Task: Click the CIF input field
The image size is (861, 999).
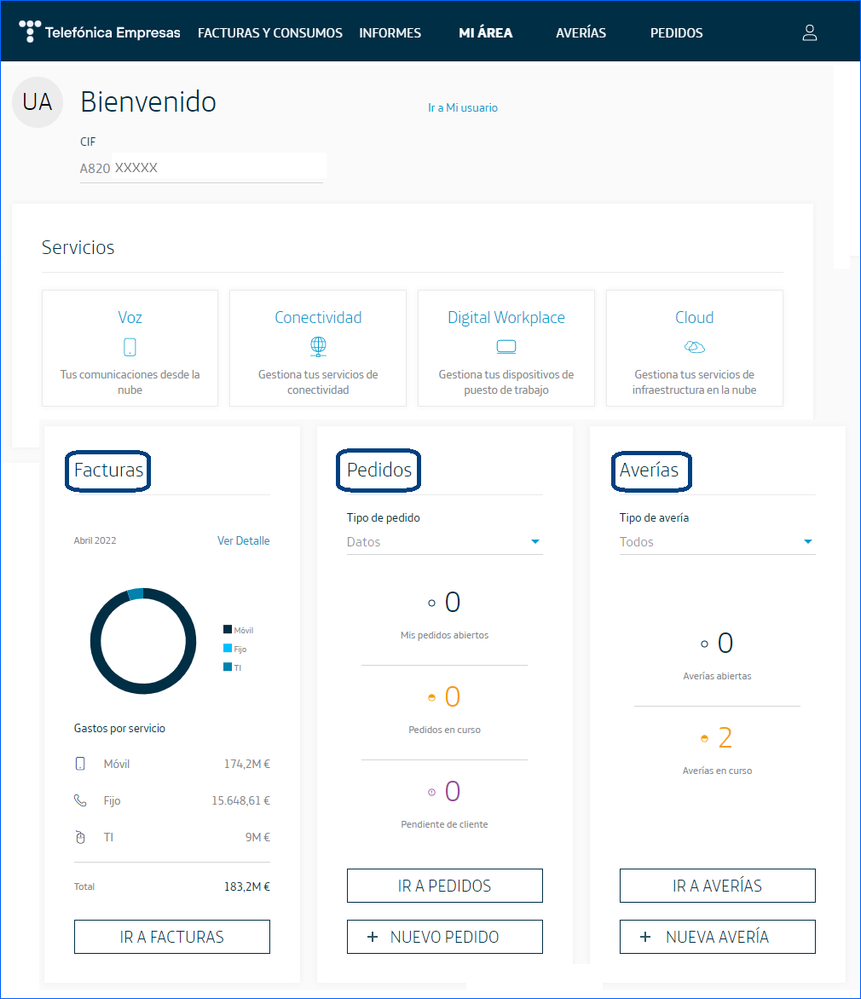Action: pyautogui.click(x=202, y=168)
